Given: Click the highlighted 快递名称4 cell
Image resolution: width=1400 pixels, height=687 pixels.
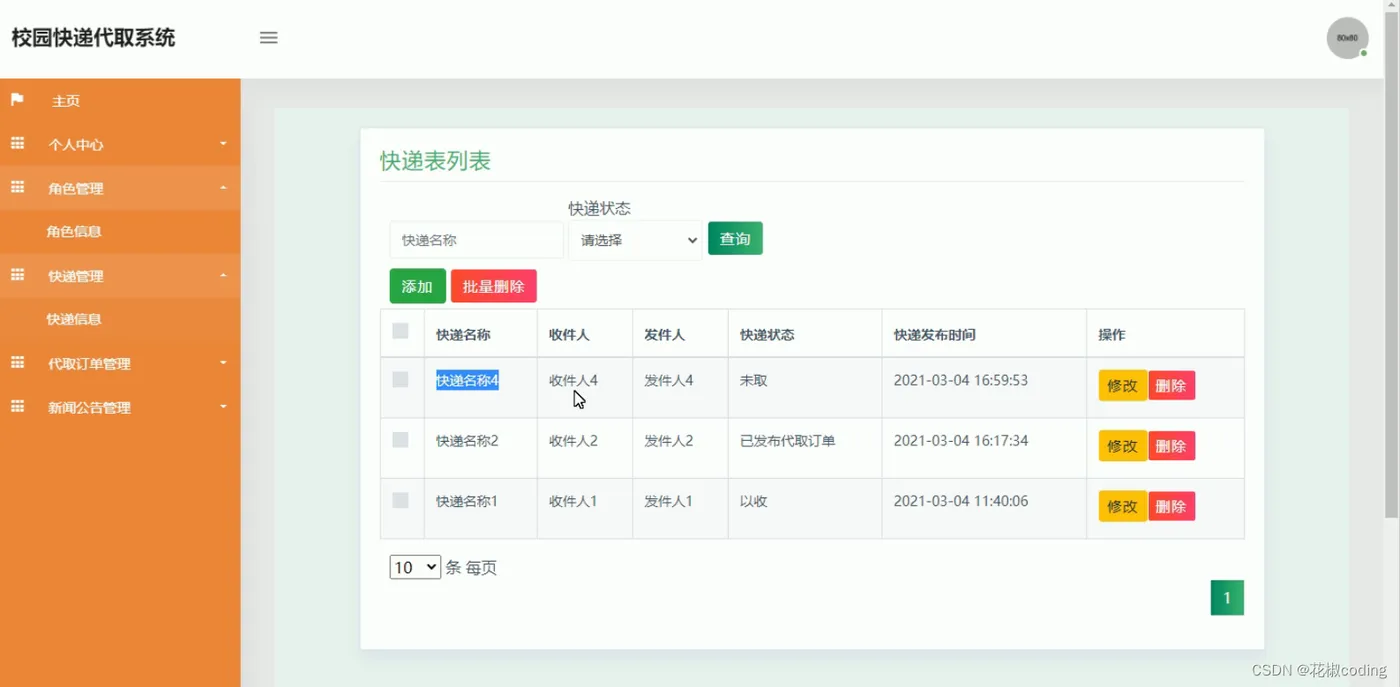Looking at the screenshot, I should (x=467, y=380).
